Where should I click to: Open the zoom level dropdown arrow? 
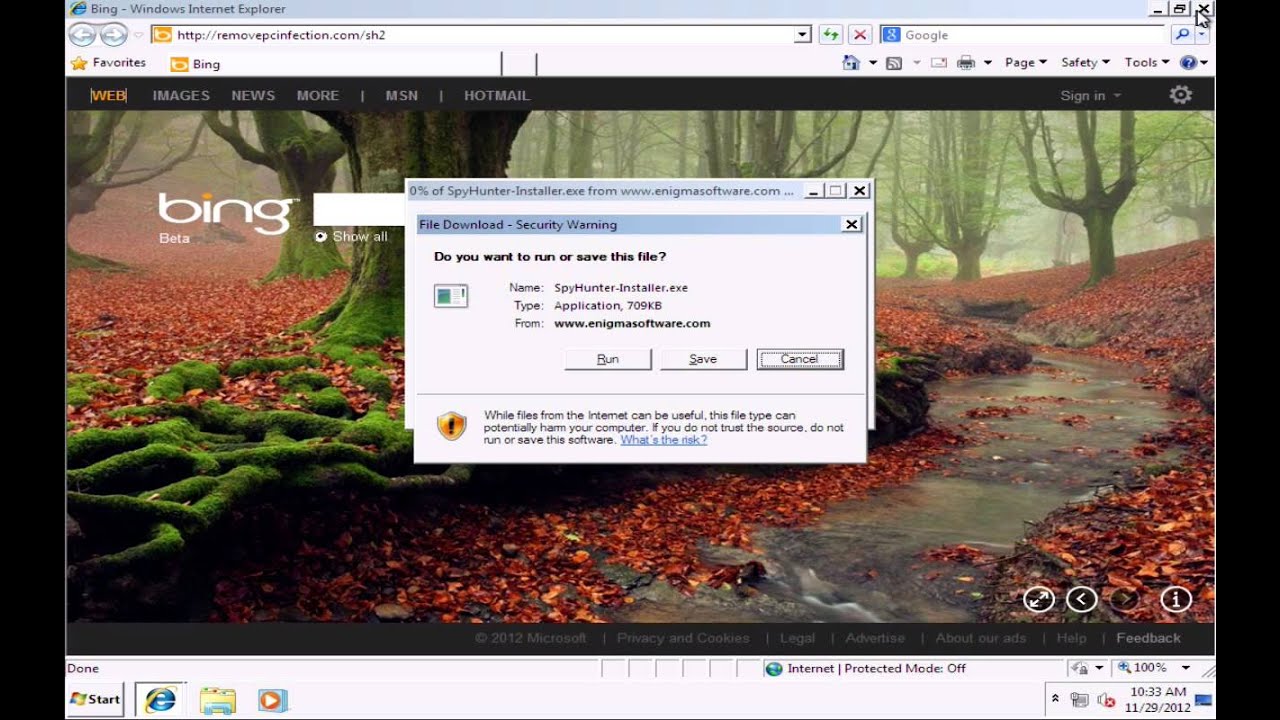1185,668
